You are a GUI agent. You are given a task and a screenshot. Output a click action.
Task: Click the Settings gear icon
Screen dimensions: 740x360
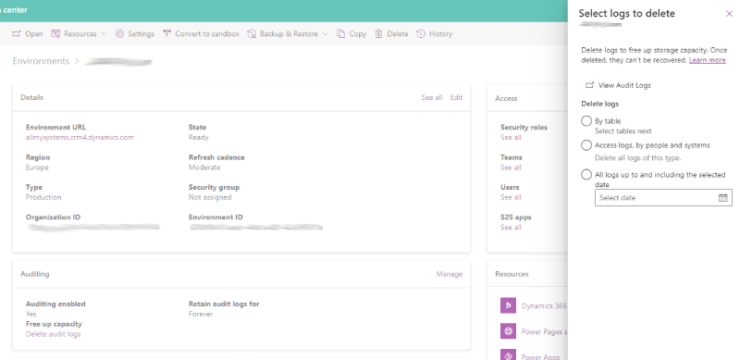120,34
